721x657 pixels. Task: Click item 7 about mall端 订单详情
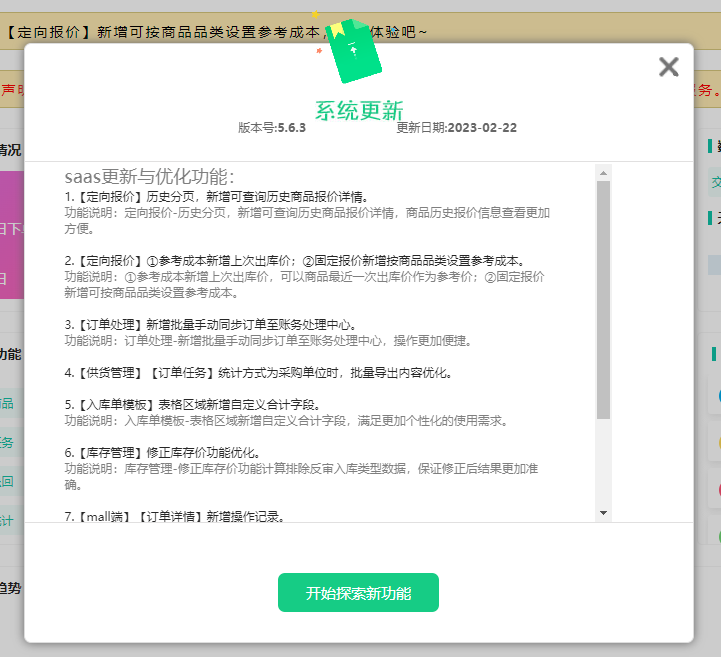[175, 517]
